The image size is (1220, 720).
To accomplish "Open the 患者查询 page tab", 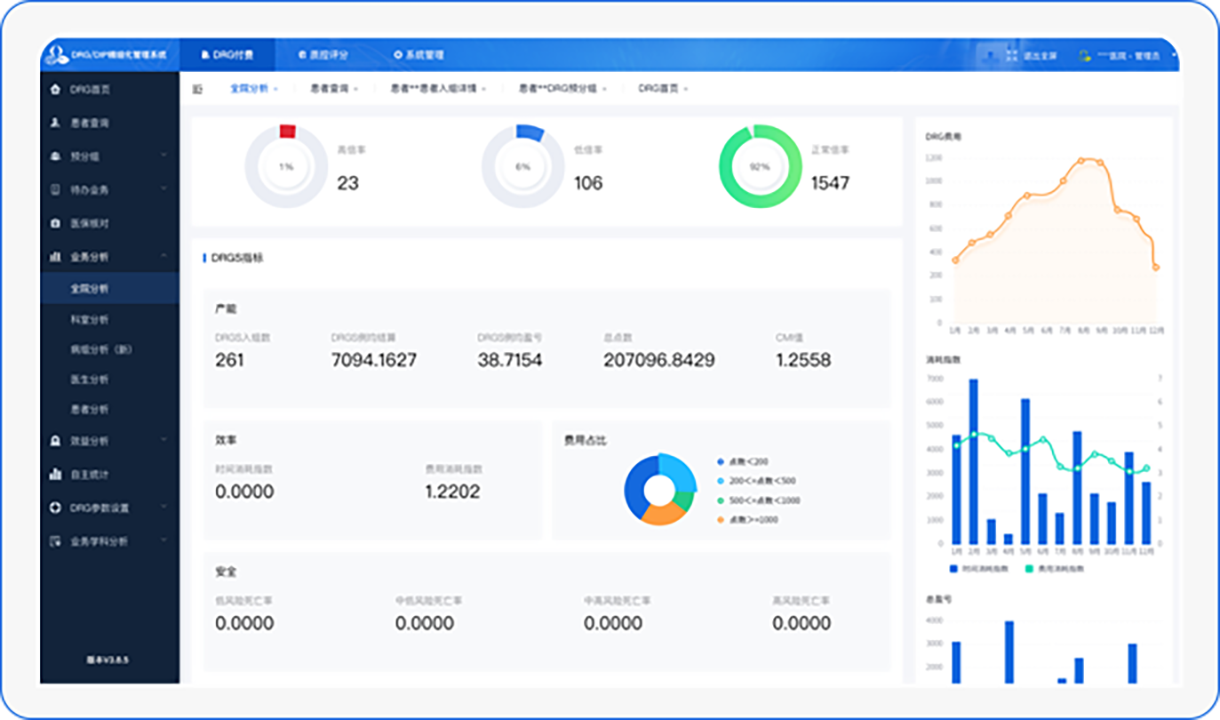I will click(333, 89).
